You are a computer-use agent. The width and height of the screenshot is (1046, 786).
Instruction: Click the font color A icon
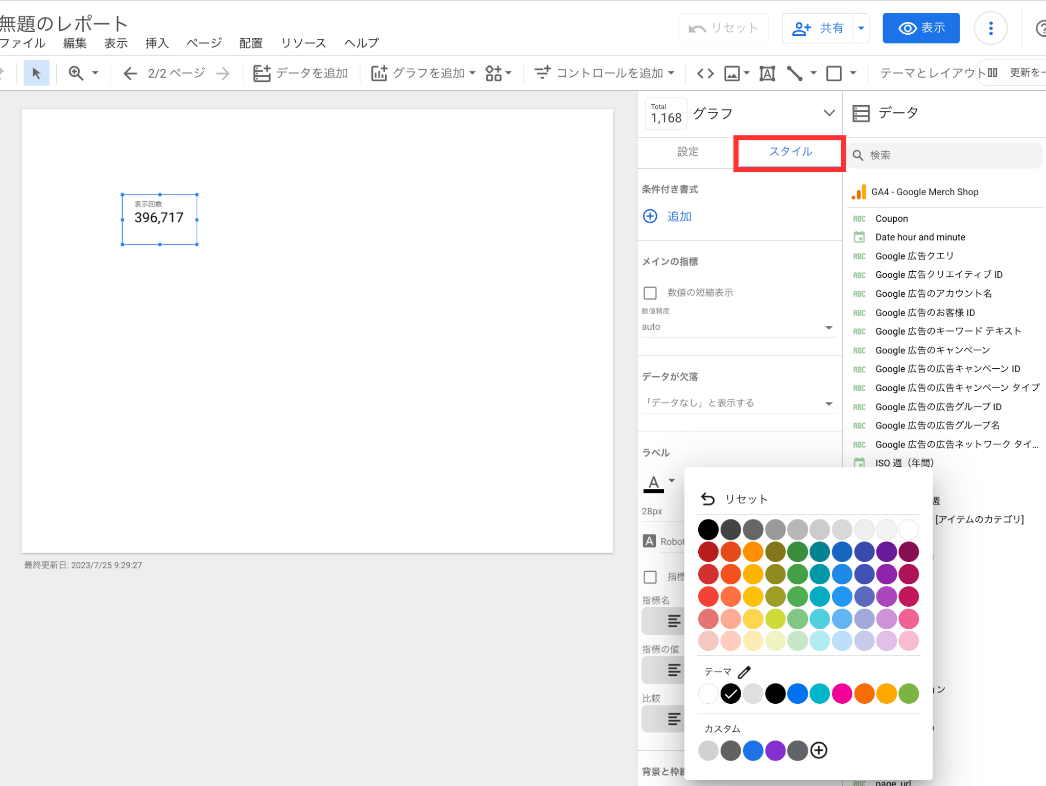(x=654, y=483)
